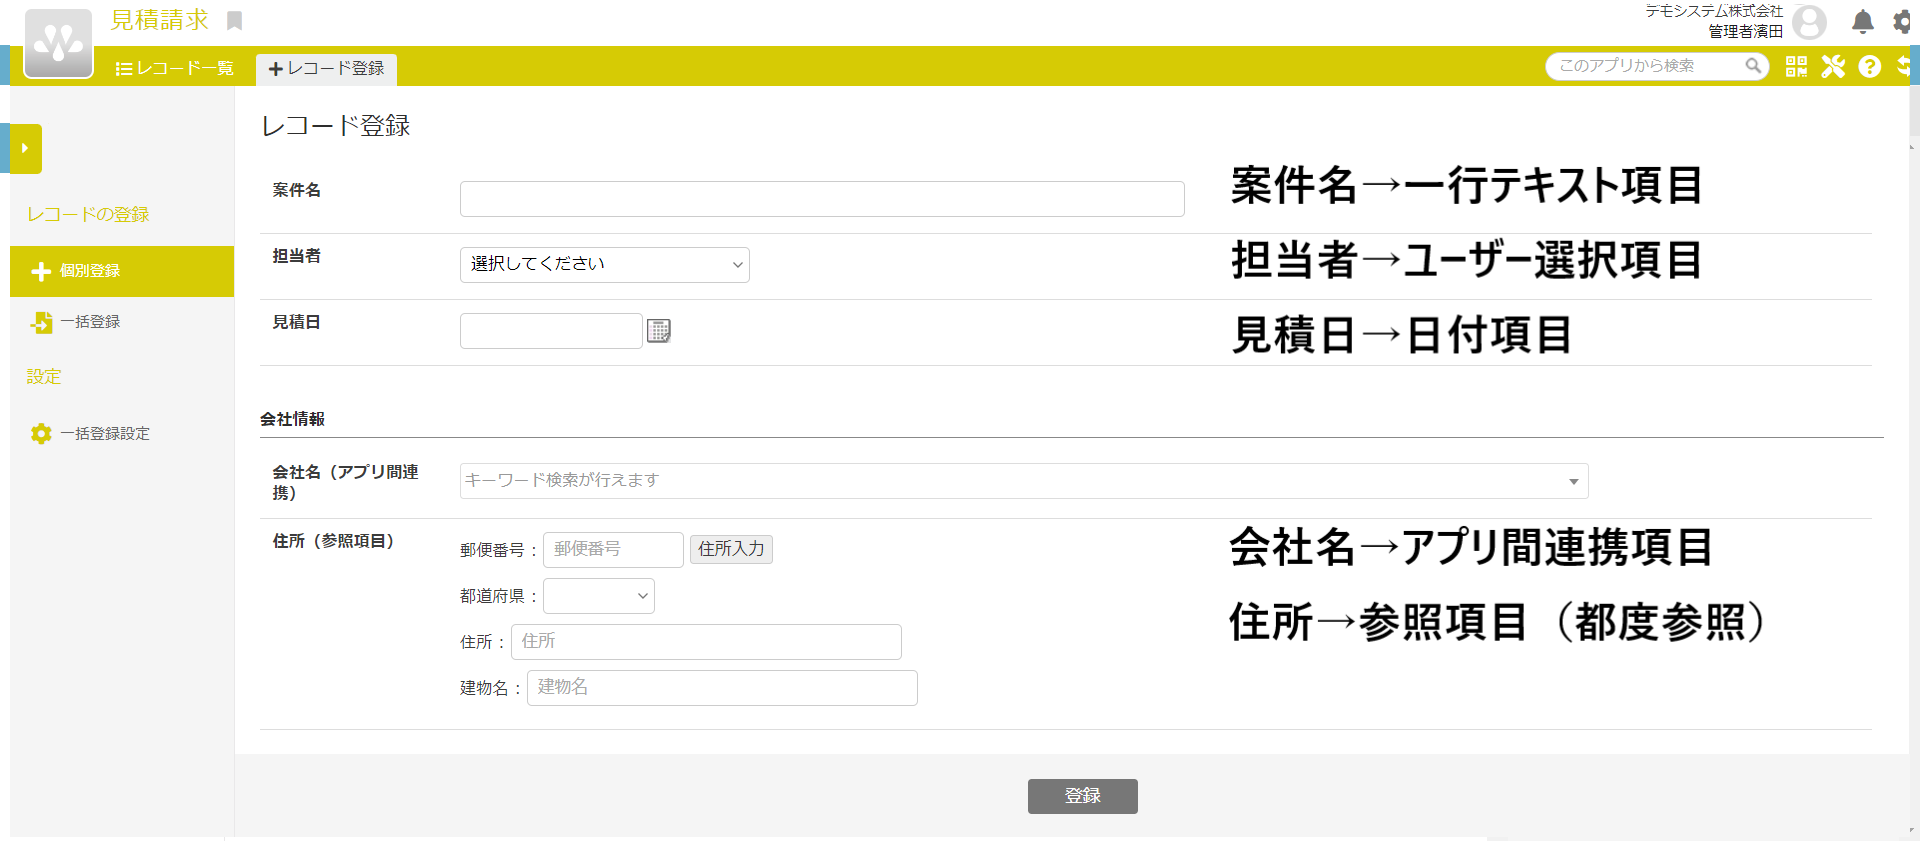Open the help question mark icon
Viewport: 1920px width, 841px height.
[1869, 67]
